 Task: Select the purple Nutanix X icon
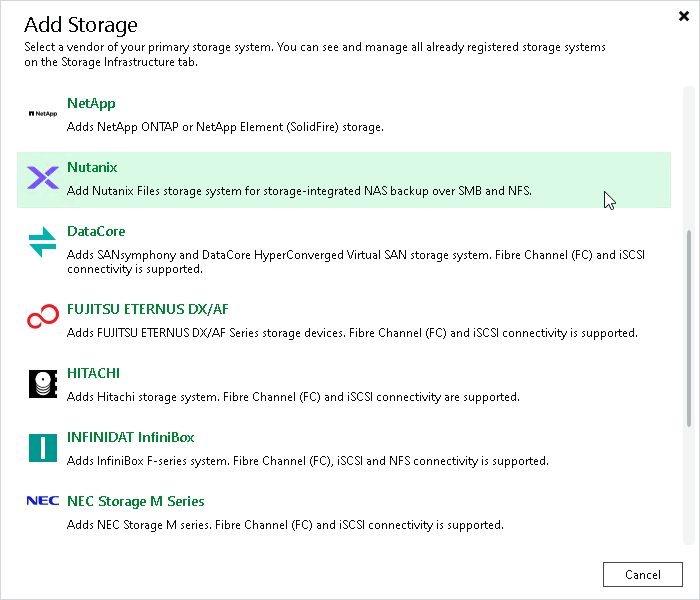point(43,178)
